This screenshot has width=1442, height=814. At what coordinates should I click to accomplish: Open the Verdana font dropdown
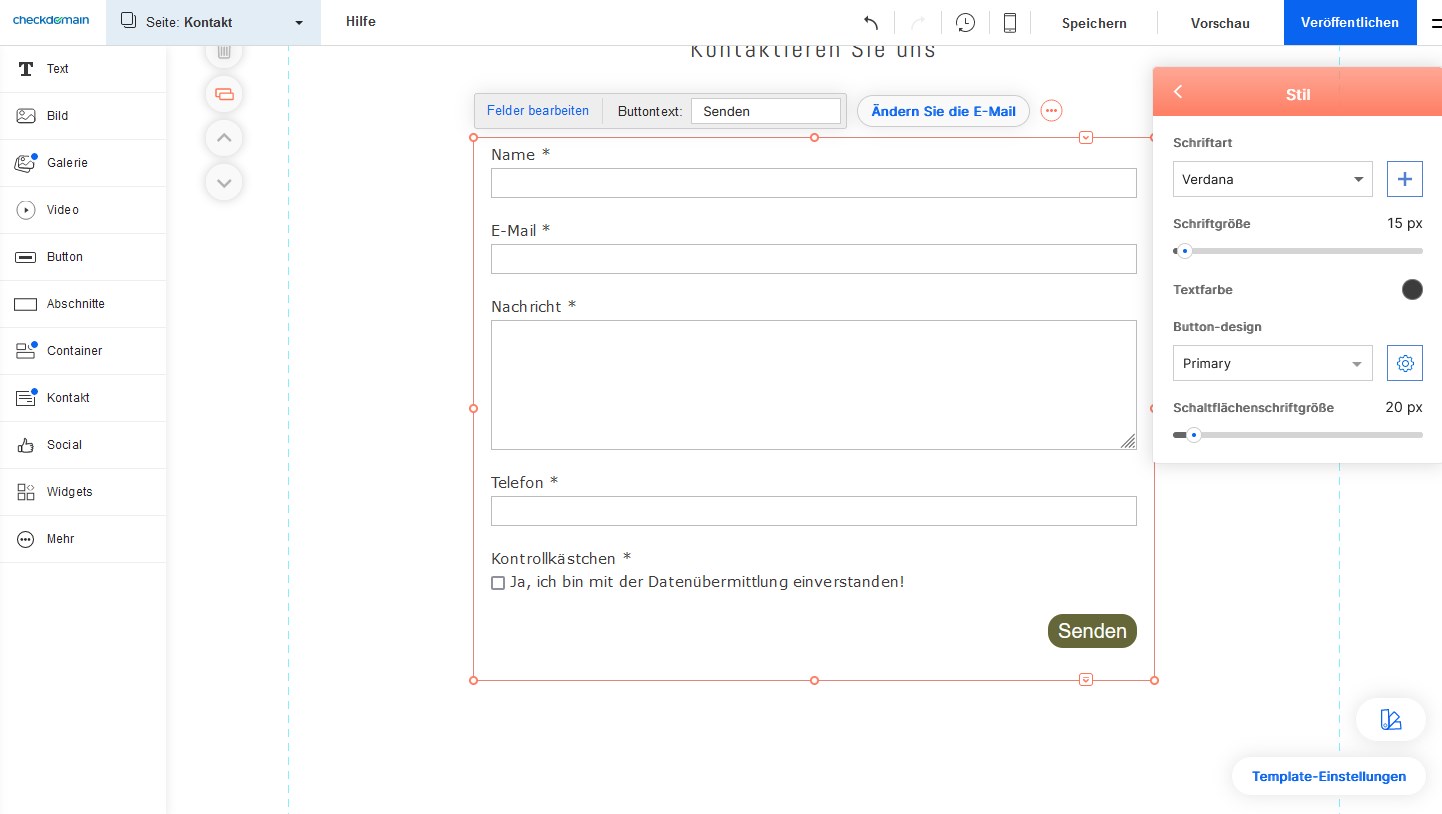click(x=1272, y=179)
